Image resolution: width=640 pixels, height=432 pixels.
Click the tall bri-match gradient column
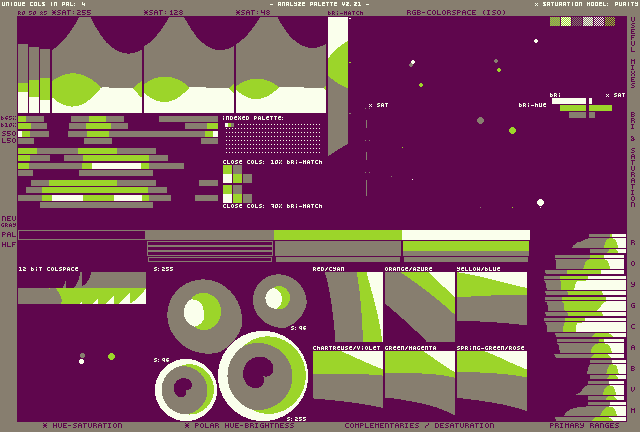(338, 86)
